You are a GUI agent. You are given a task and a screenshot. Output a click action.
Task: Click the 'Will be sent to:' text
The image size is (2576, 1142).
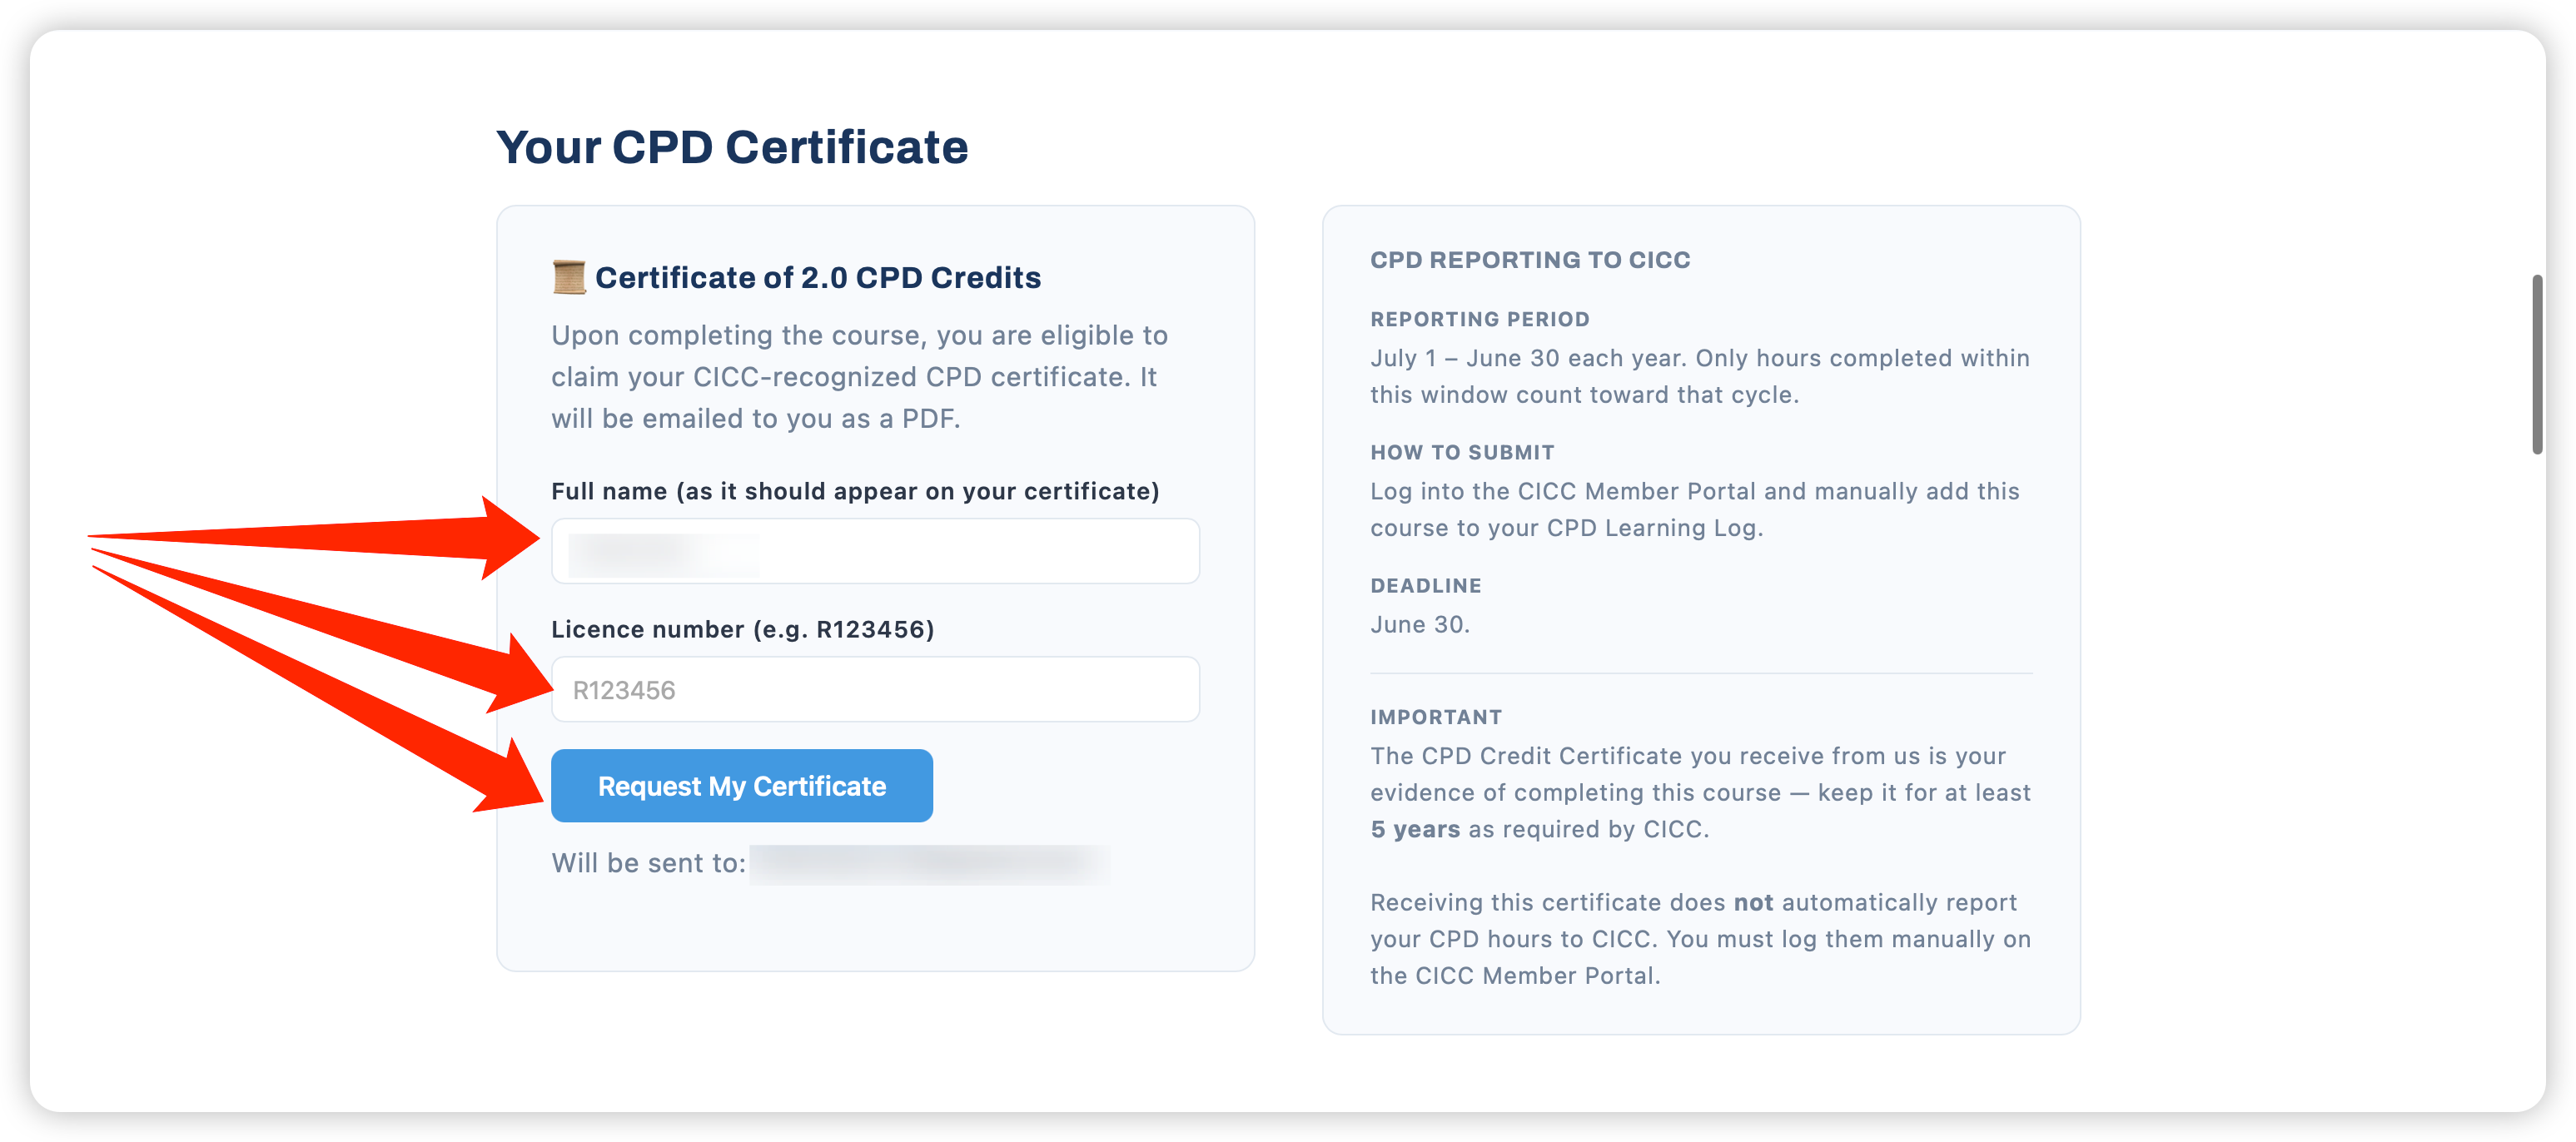(x=648, y=863)
